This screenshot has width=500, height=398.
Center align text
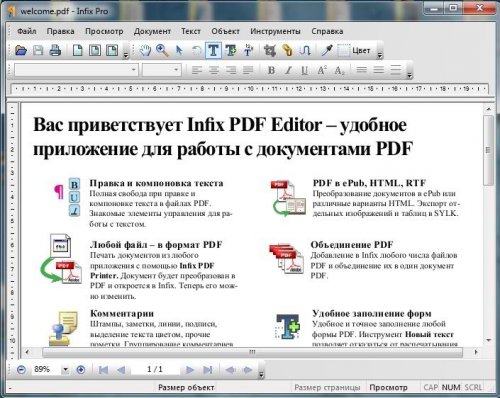coord(214,70)
